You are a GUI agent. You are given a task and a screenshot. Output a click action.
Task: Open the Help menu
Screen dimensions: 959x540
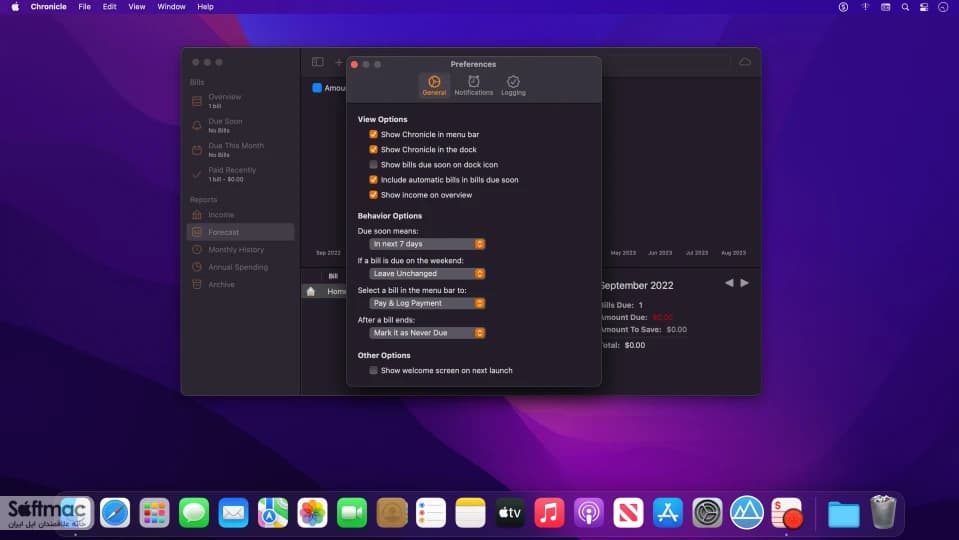pos(206,7)
